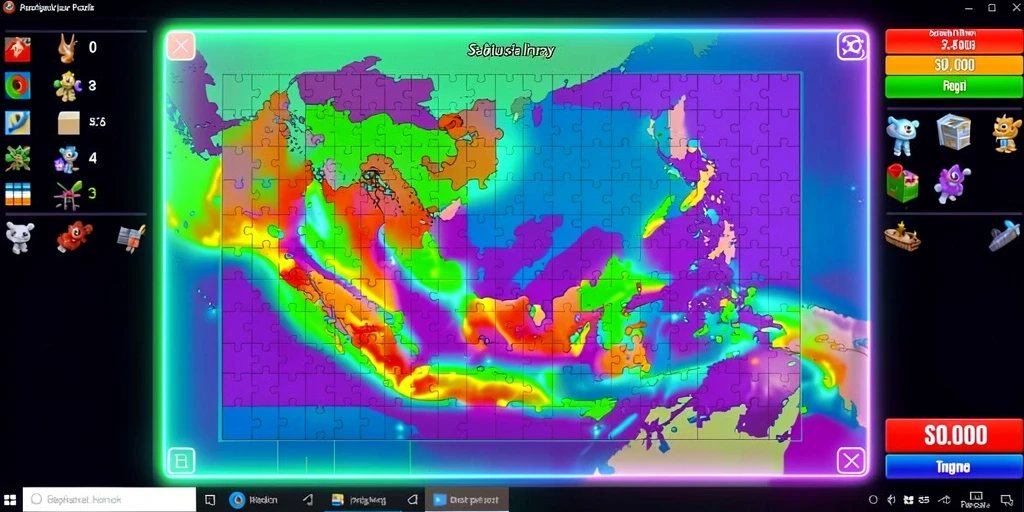Pick the green and red gift box icon
Screen dimensions: 1024x512
pos(902,182)
